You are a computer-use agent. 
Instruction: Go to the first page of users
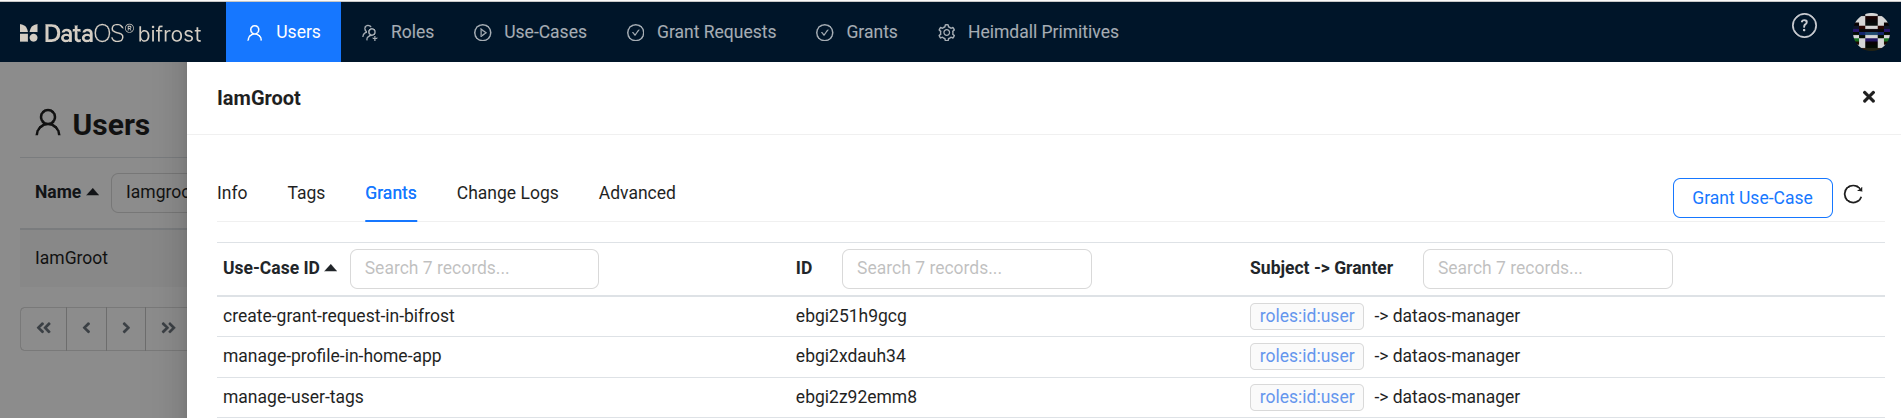tap(44, 328)
